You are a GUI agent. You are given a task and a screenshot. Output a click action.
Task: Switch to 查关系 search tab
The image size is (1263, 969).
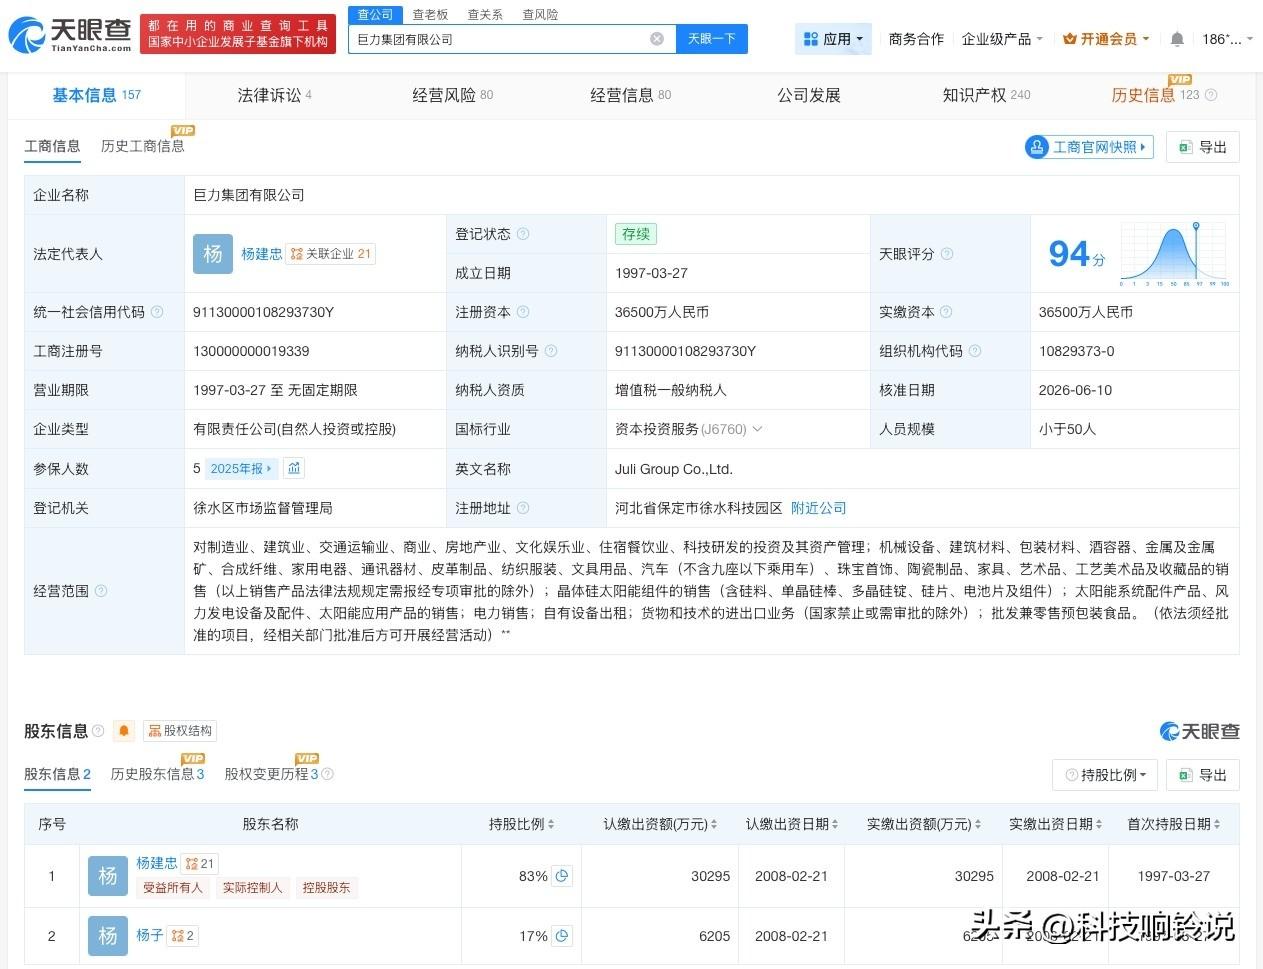coord(485,14)
